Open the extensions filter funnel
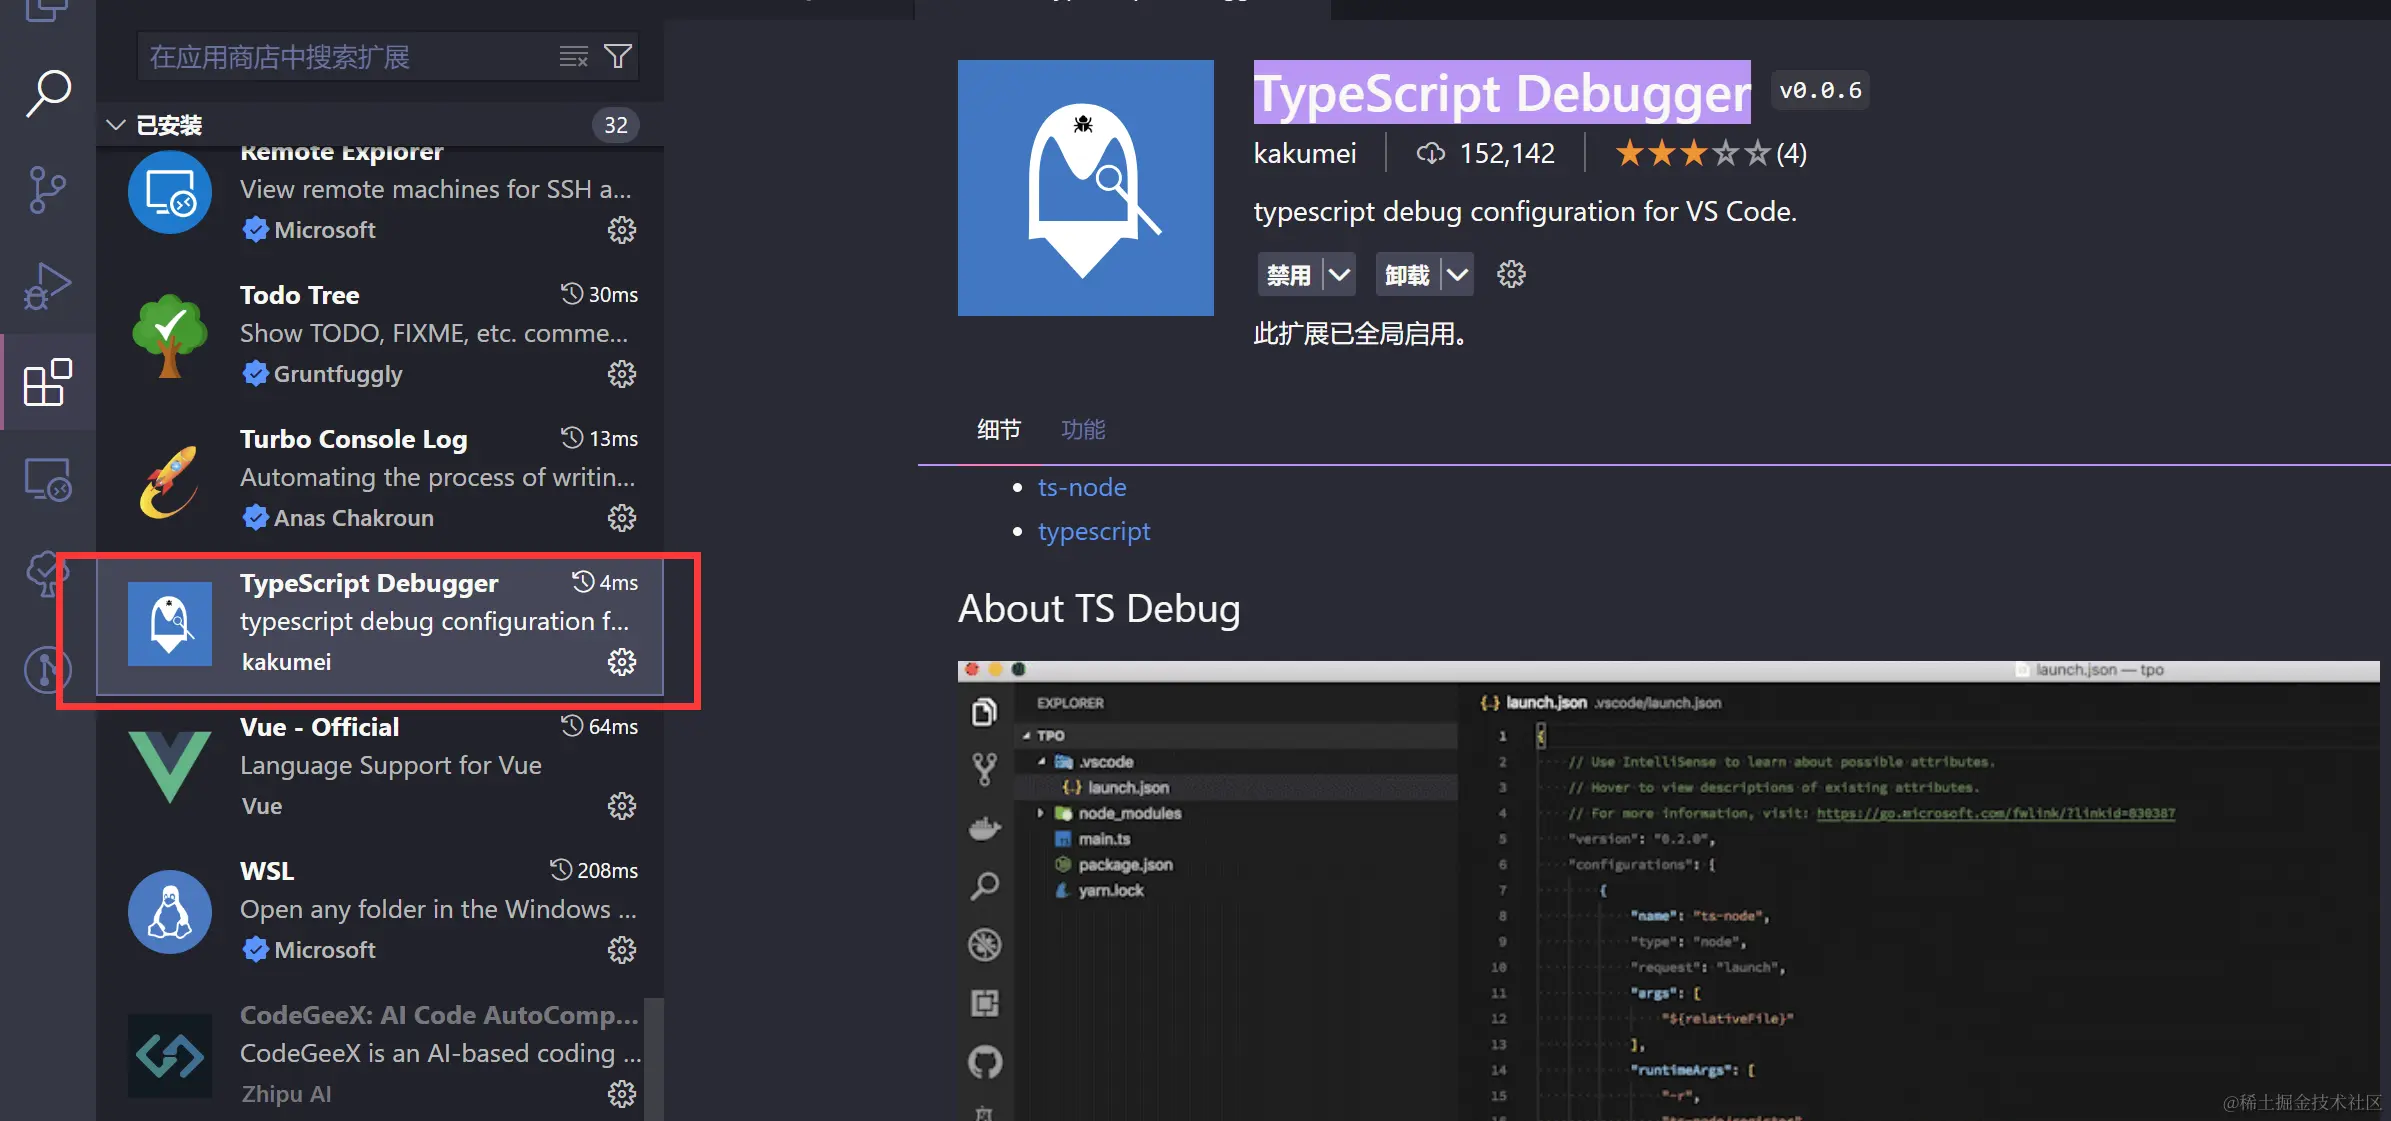The height and width of the screenshot is (1121, 2391). pyautogui.click(x=618, y=57)
